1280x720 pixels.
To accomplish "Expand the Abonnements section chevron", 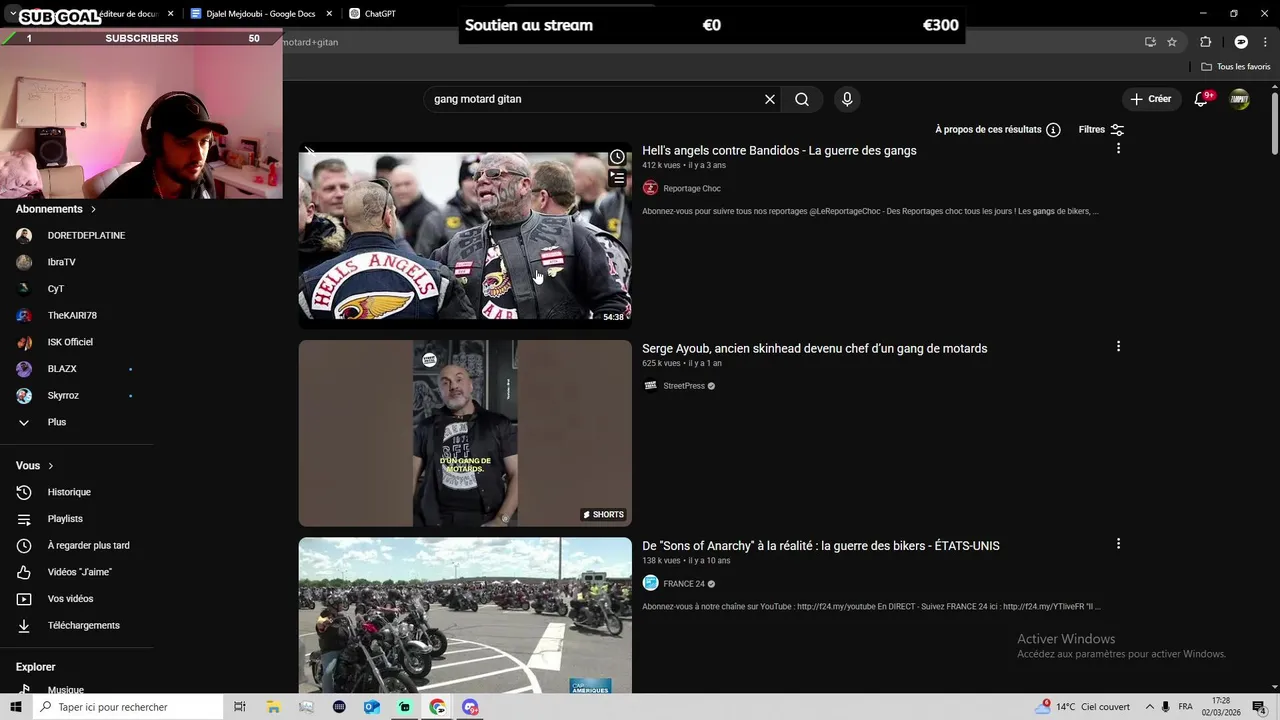I will 93,209.
